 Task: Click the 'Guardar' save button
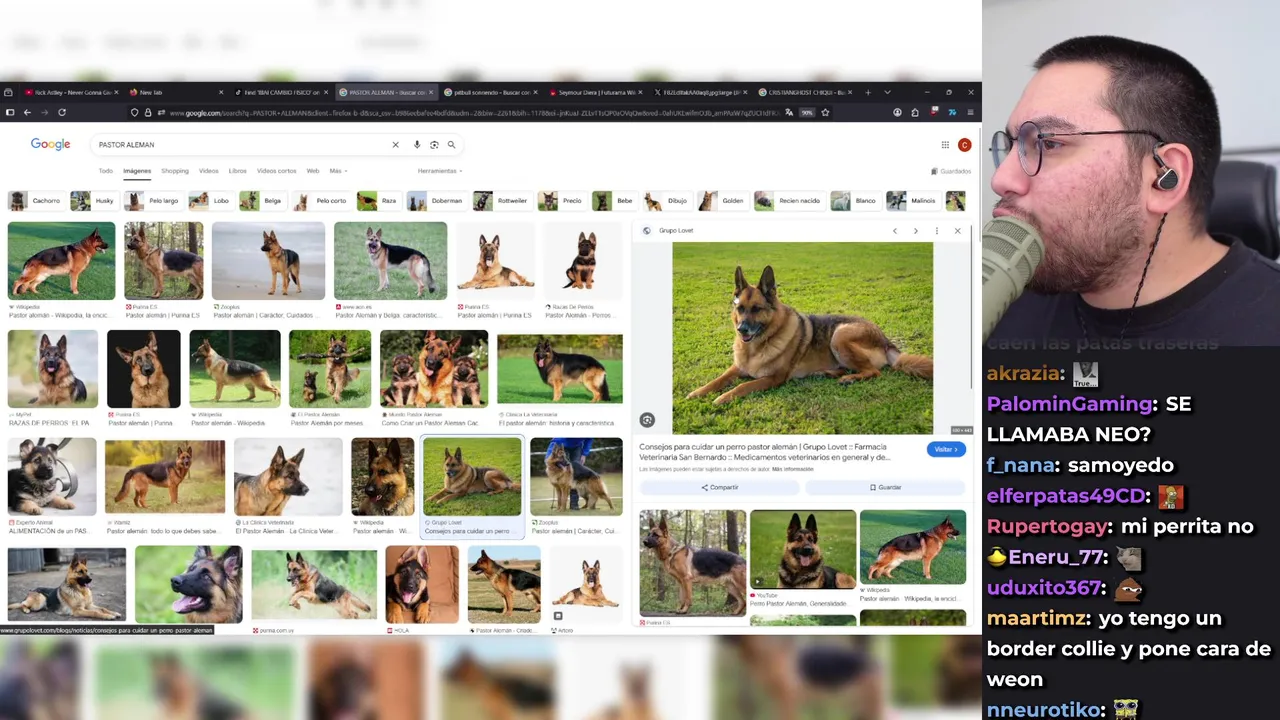(885, 488)
